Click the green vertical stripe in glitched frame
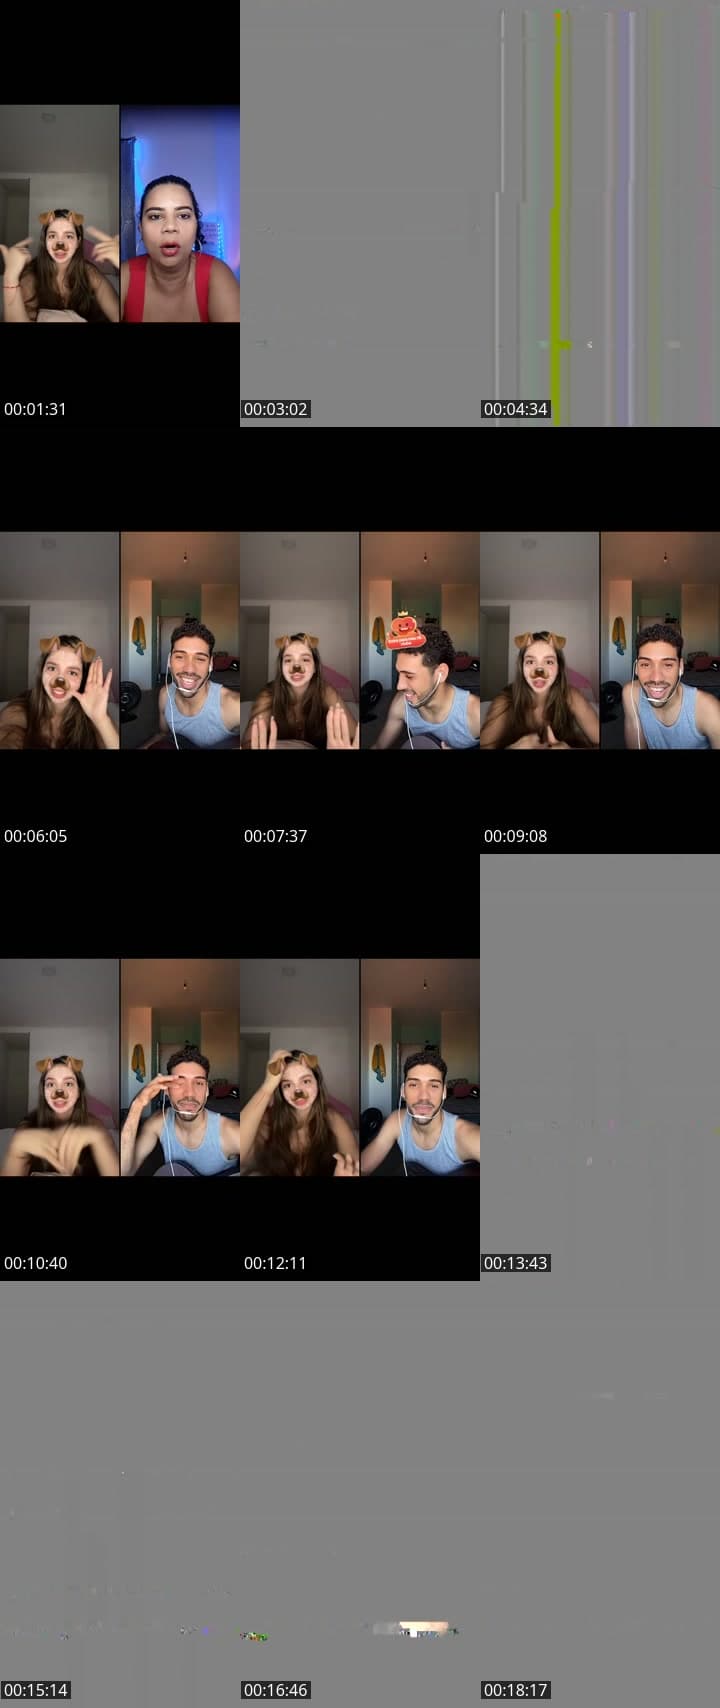The width and height of the screenshot is (720, 1708). click(x=557, y=200)
